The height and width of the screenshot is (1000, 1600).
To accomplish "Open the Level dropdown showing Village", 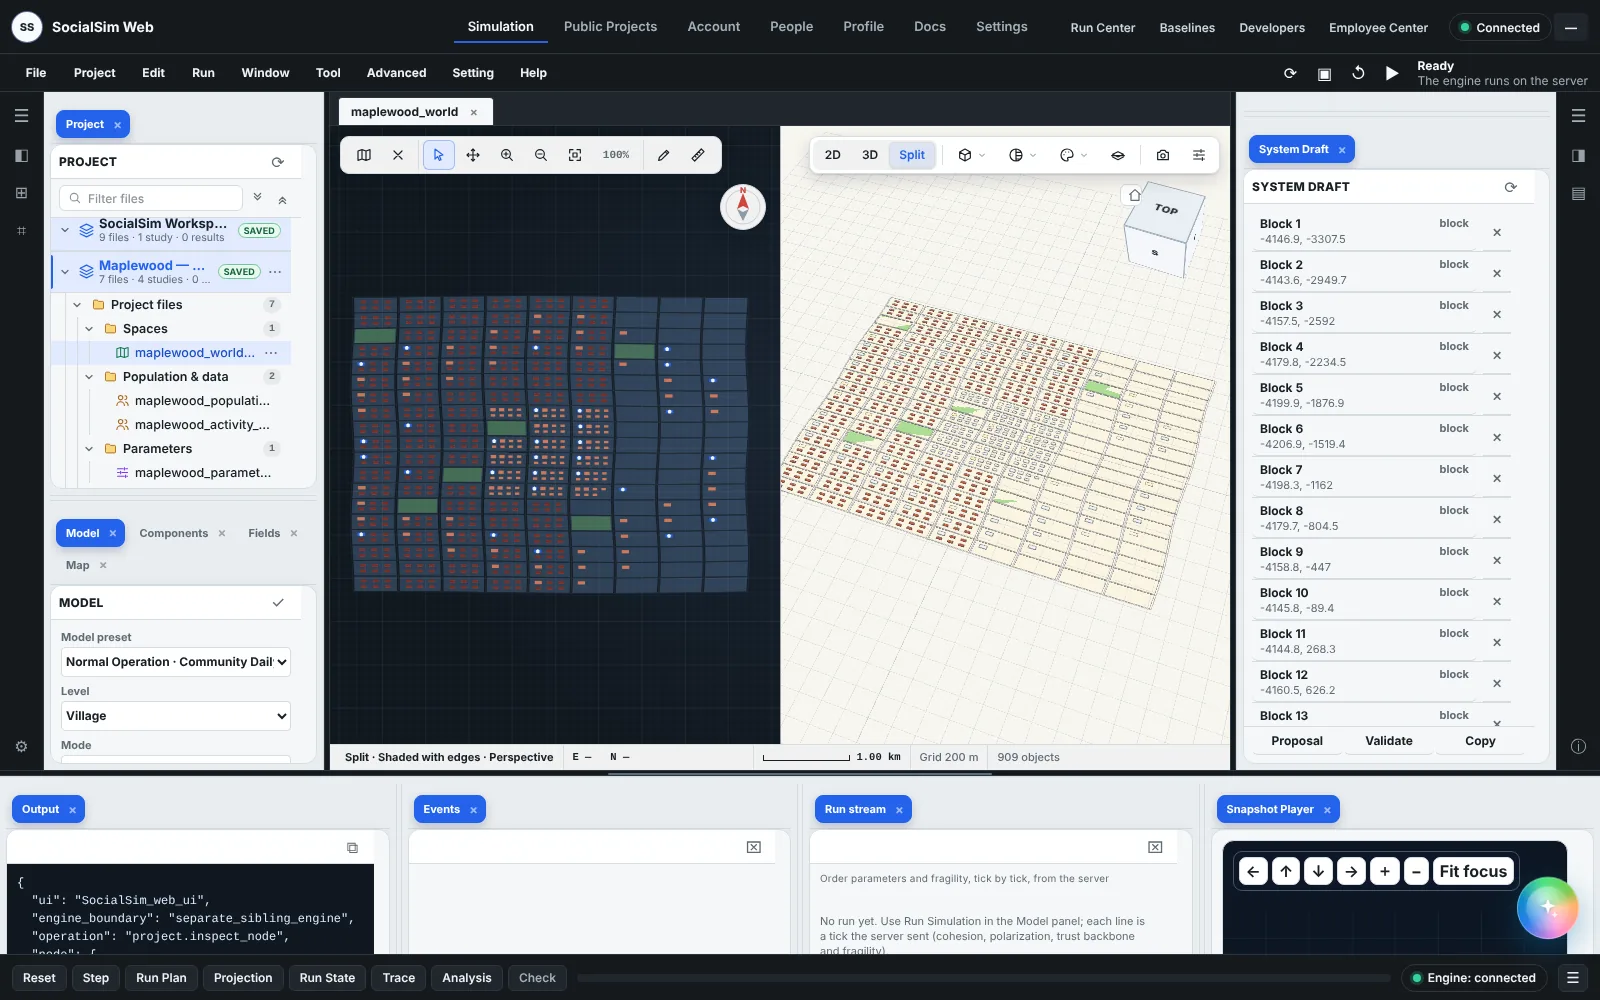I will [x=176, y=716].
